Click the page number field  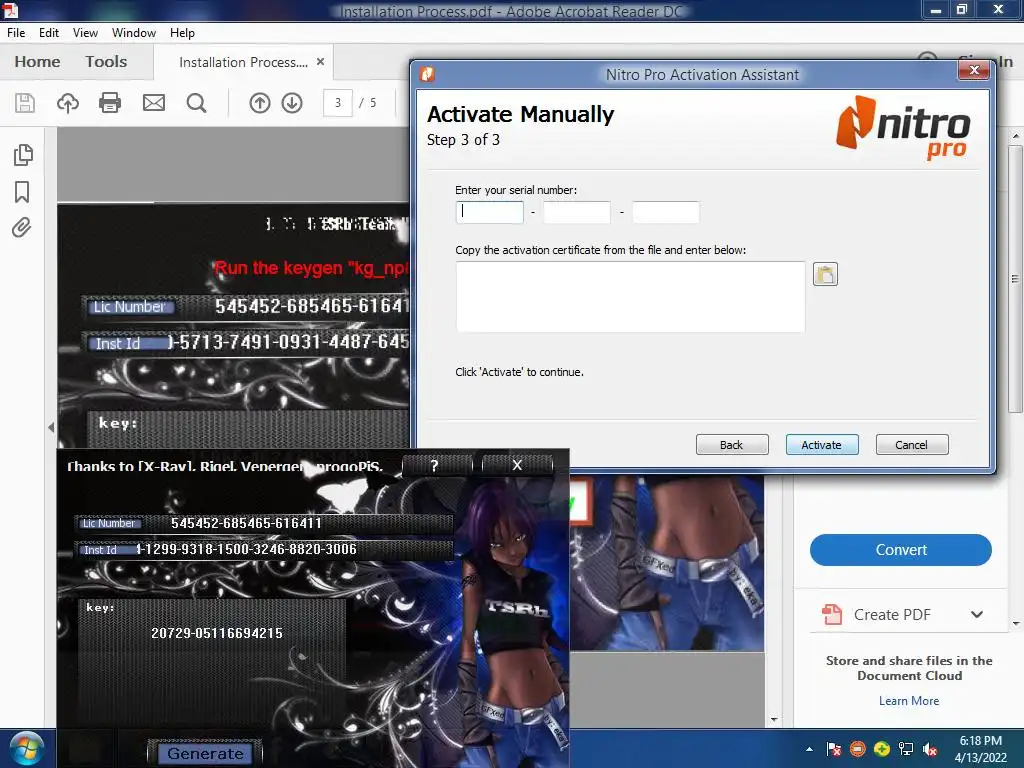338,103
